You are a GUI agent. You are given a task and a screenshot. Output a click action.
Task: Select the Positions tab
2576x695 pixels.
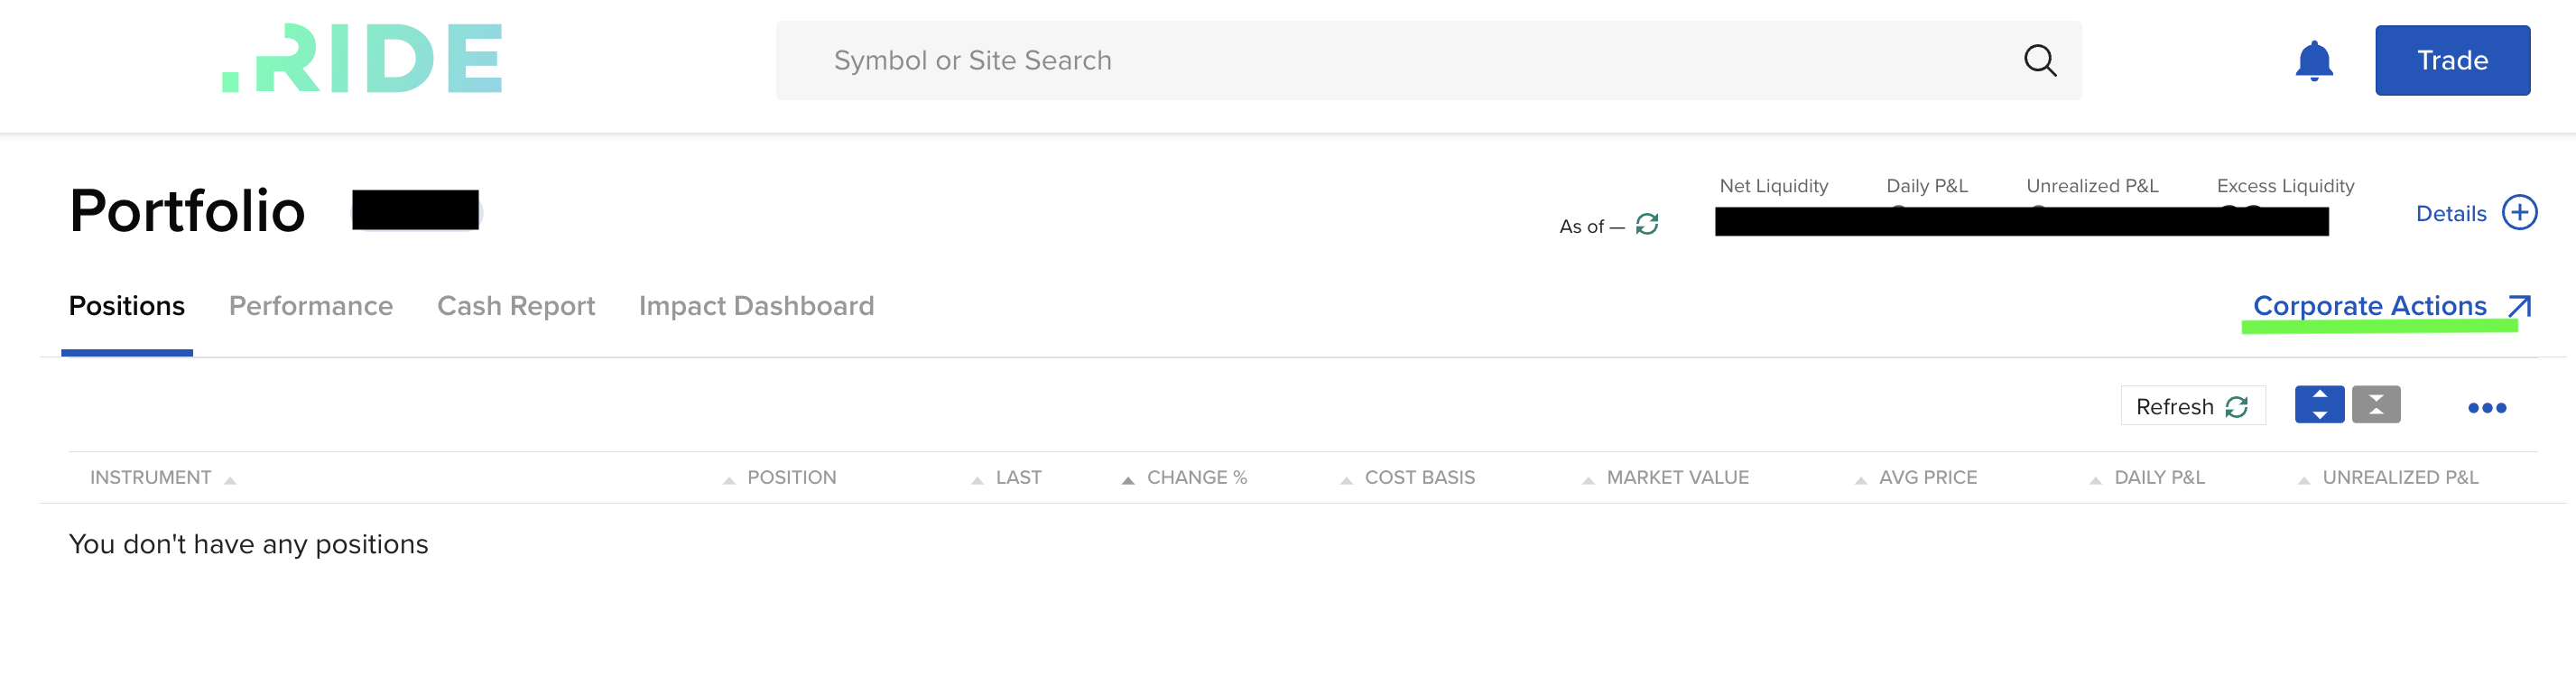tap(126, 306)
